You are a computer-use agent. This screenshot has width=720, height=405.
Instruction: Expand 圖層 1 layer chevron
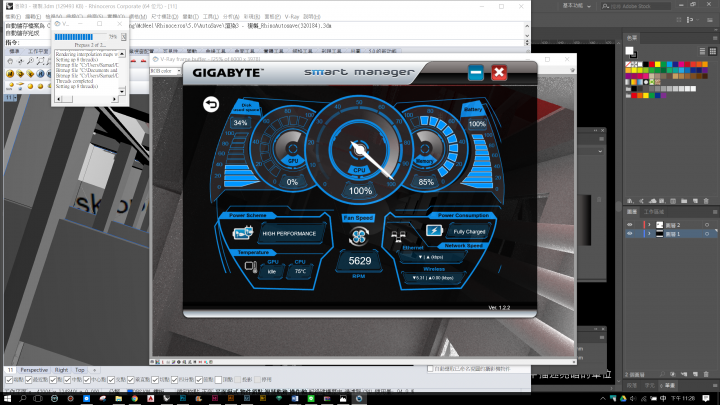[x=649, y=234]
